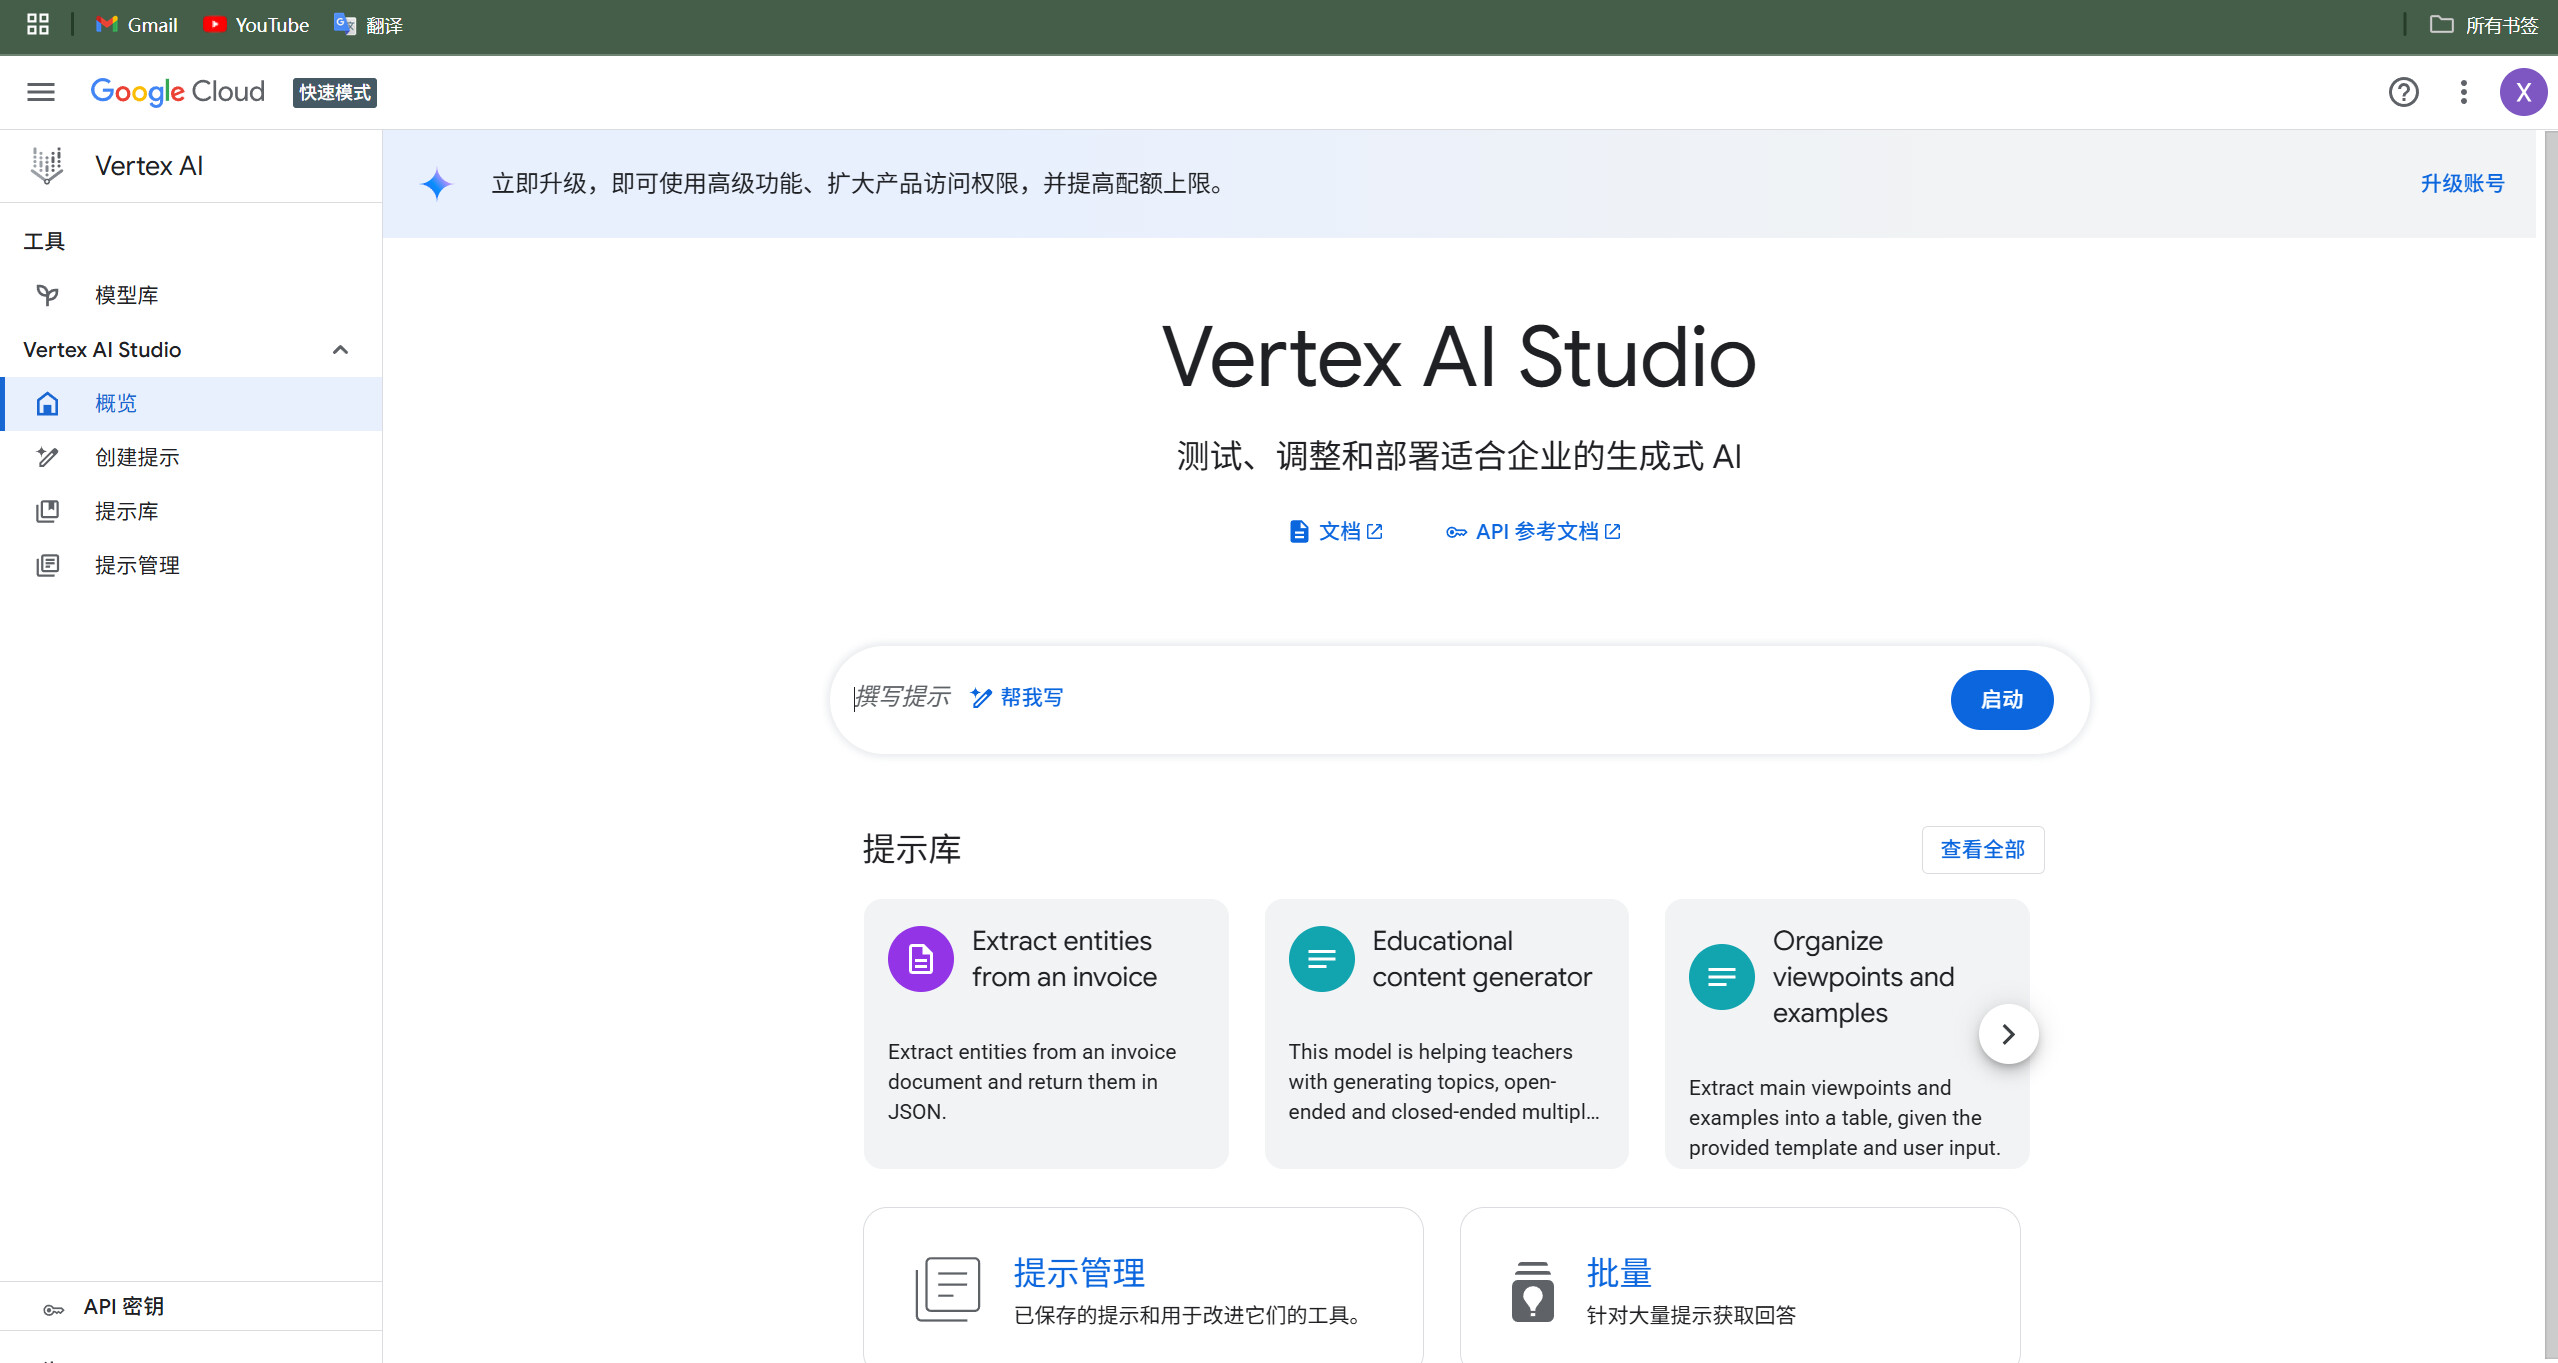Click the 批量 batch lightbulb icon
This screenshot has width=2558, height=1363.
[x=1532, y=1291]
